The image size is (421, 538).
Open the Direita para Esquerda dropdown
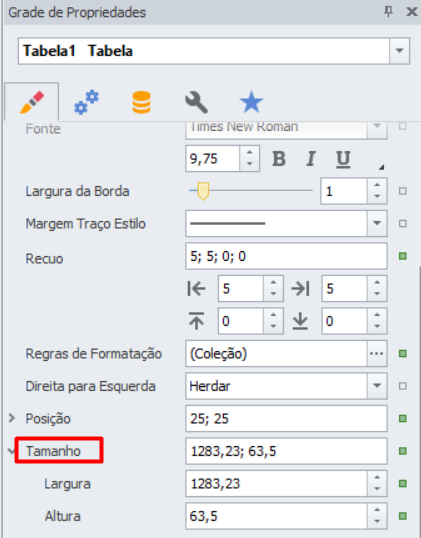377,386
